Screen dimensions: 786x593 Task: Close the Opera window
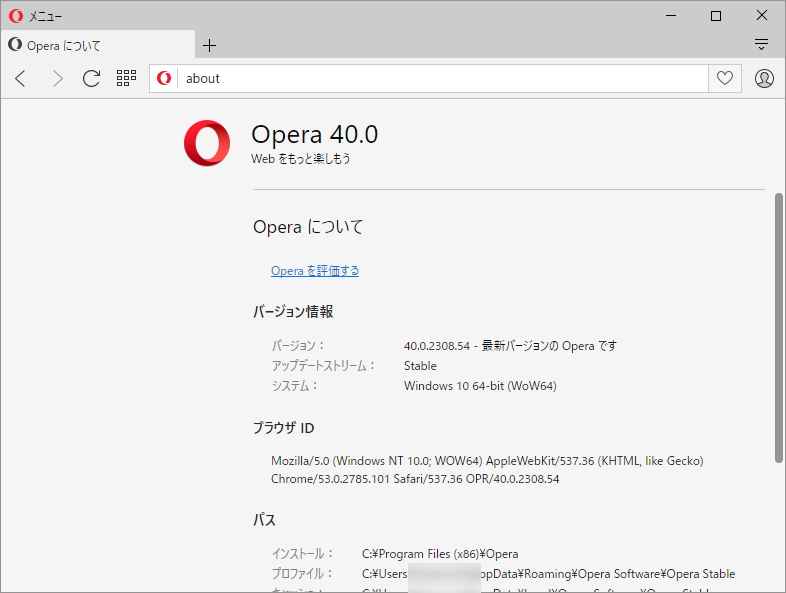761,16
